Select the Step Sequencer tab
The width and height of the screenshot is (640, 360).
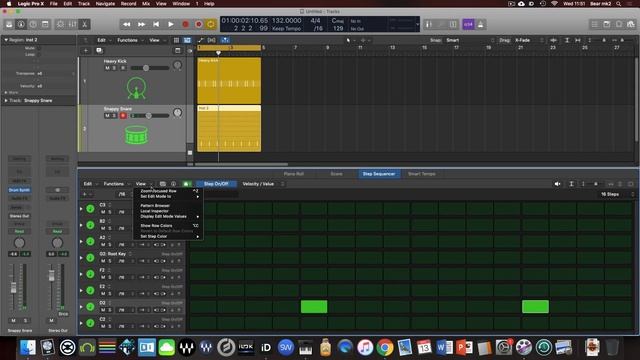[379, 174]
